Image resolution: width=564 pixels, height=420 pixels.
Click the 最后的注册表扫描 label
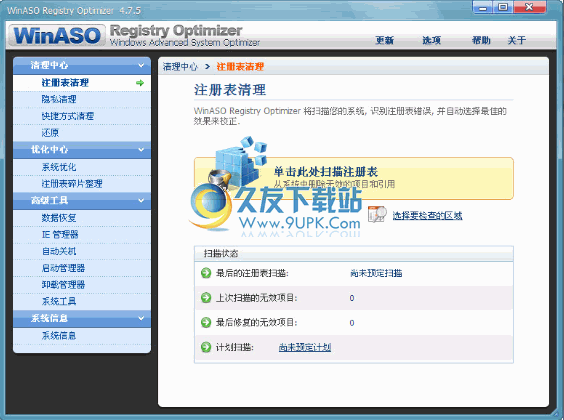point(252,273)
